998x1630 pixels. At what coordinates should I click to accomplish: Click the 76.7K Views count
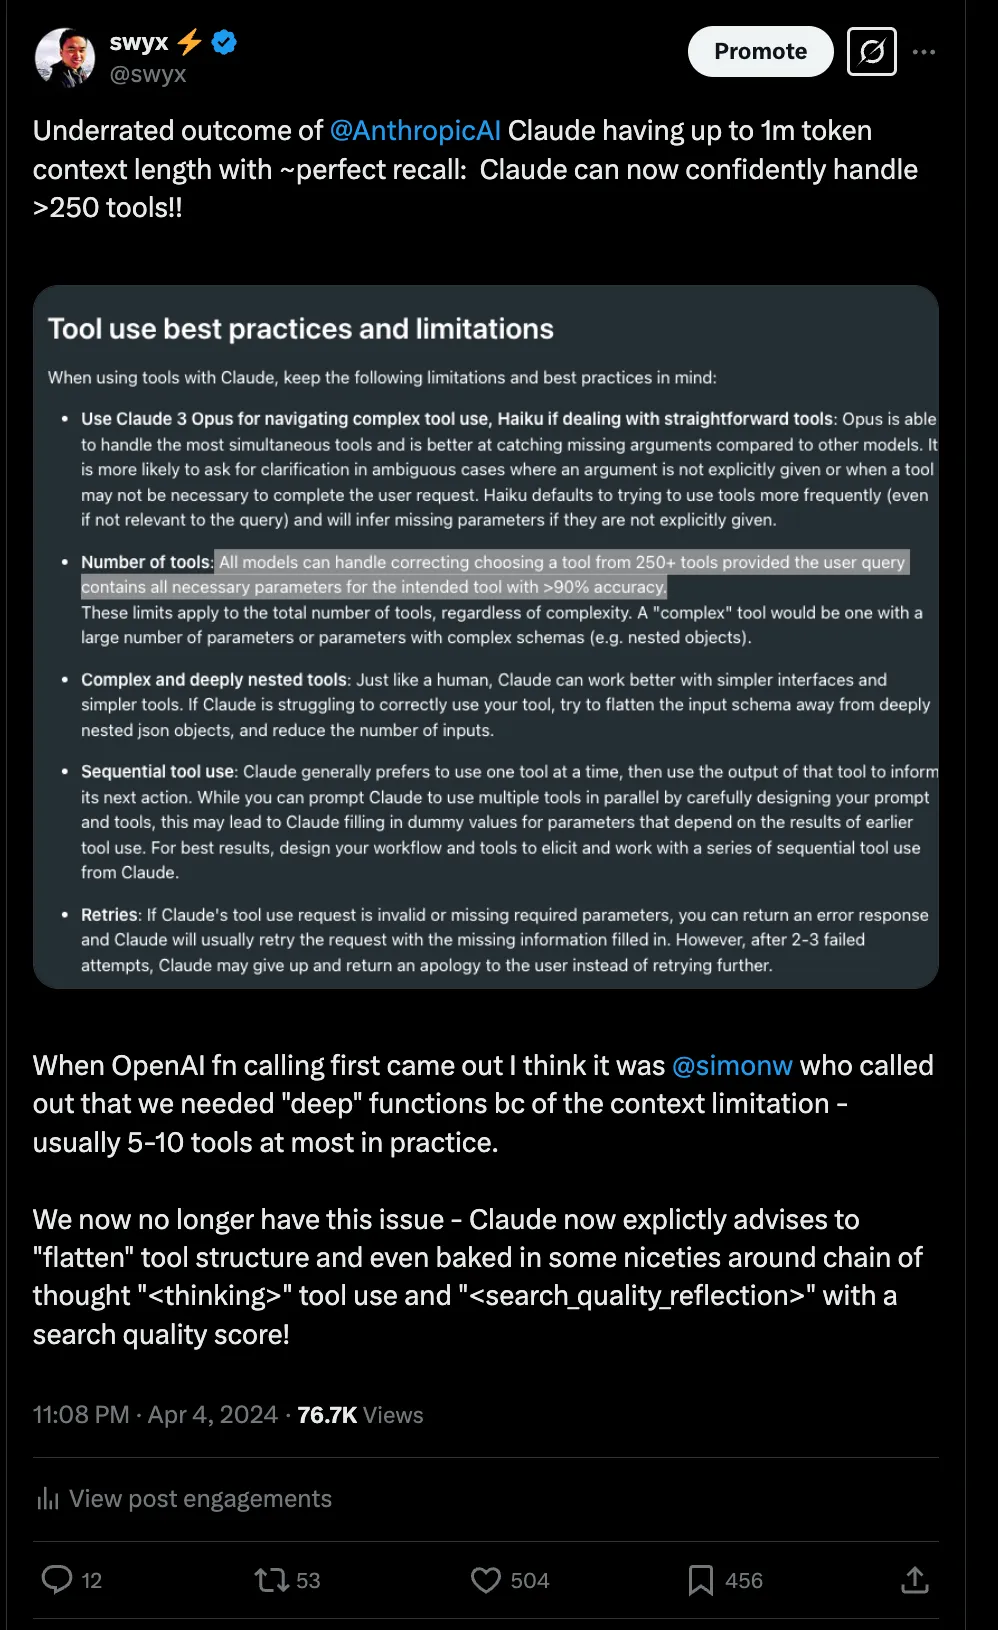pos(360,1414)
